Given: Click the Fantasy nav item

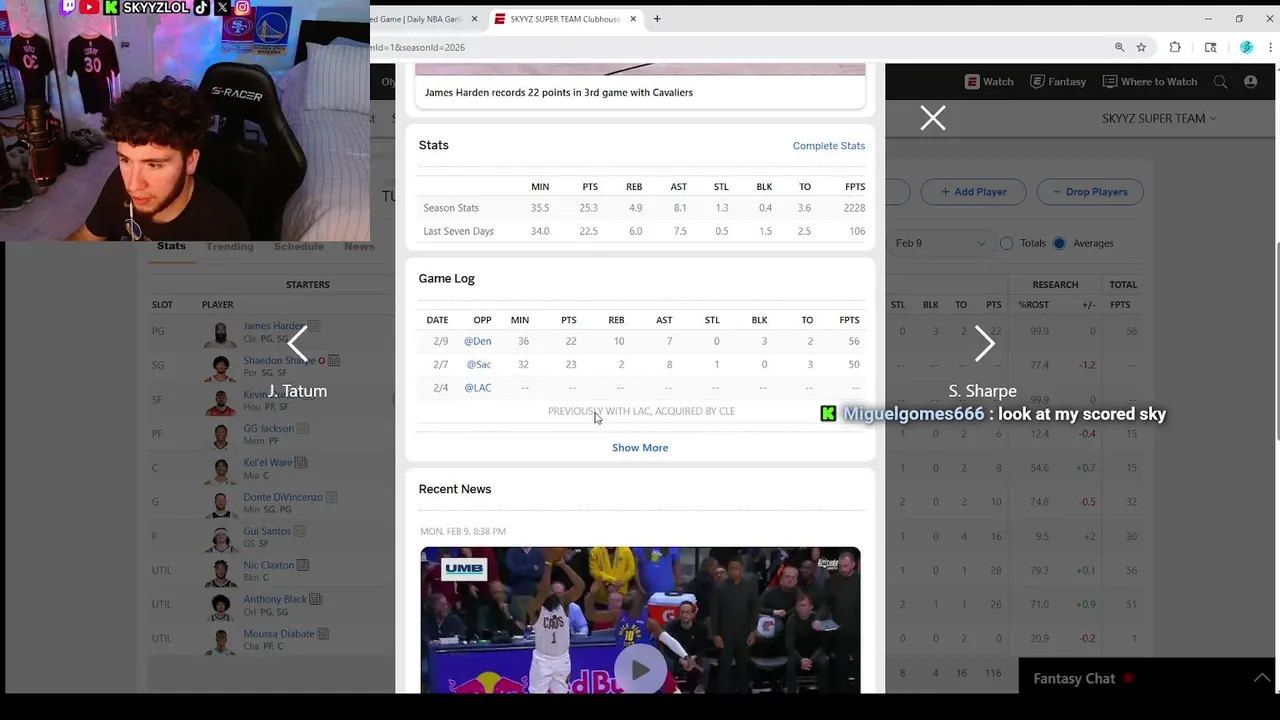Looking at the screenshot, I should pyautogui.click(x=1058, y=82).
